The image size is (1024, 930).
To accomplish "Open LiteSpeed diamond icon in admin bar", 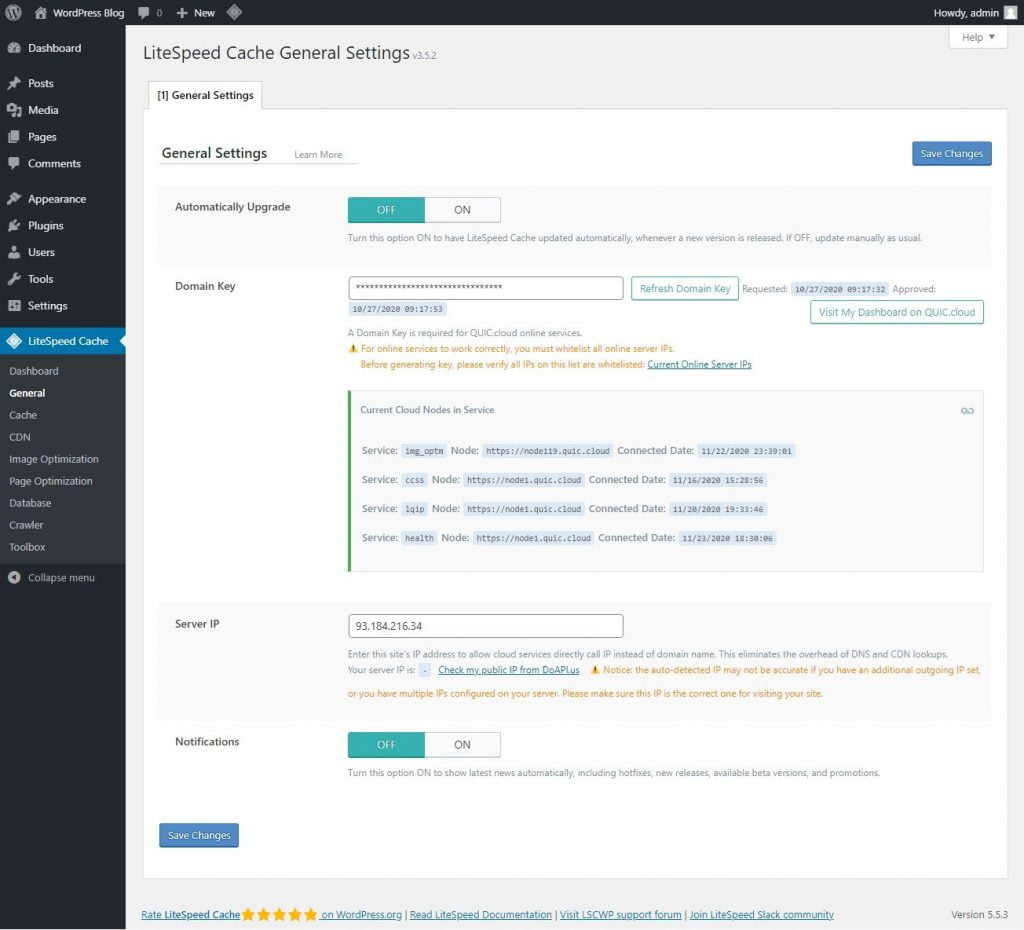I will point(234,12).
